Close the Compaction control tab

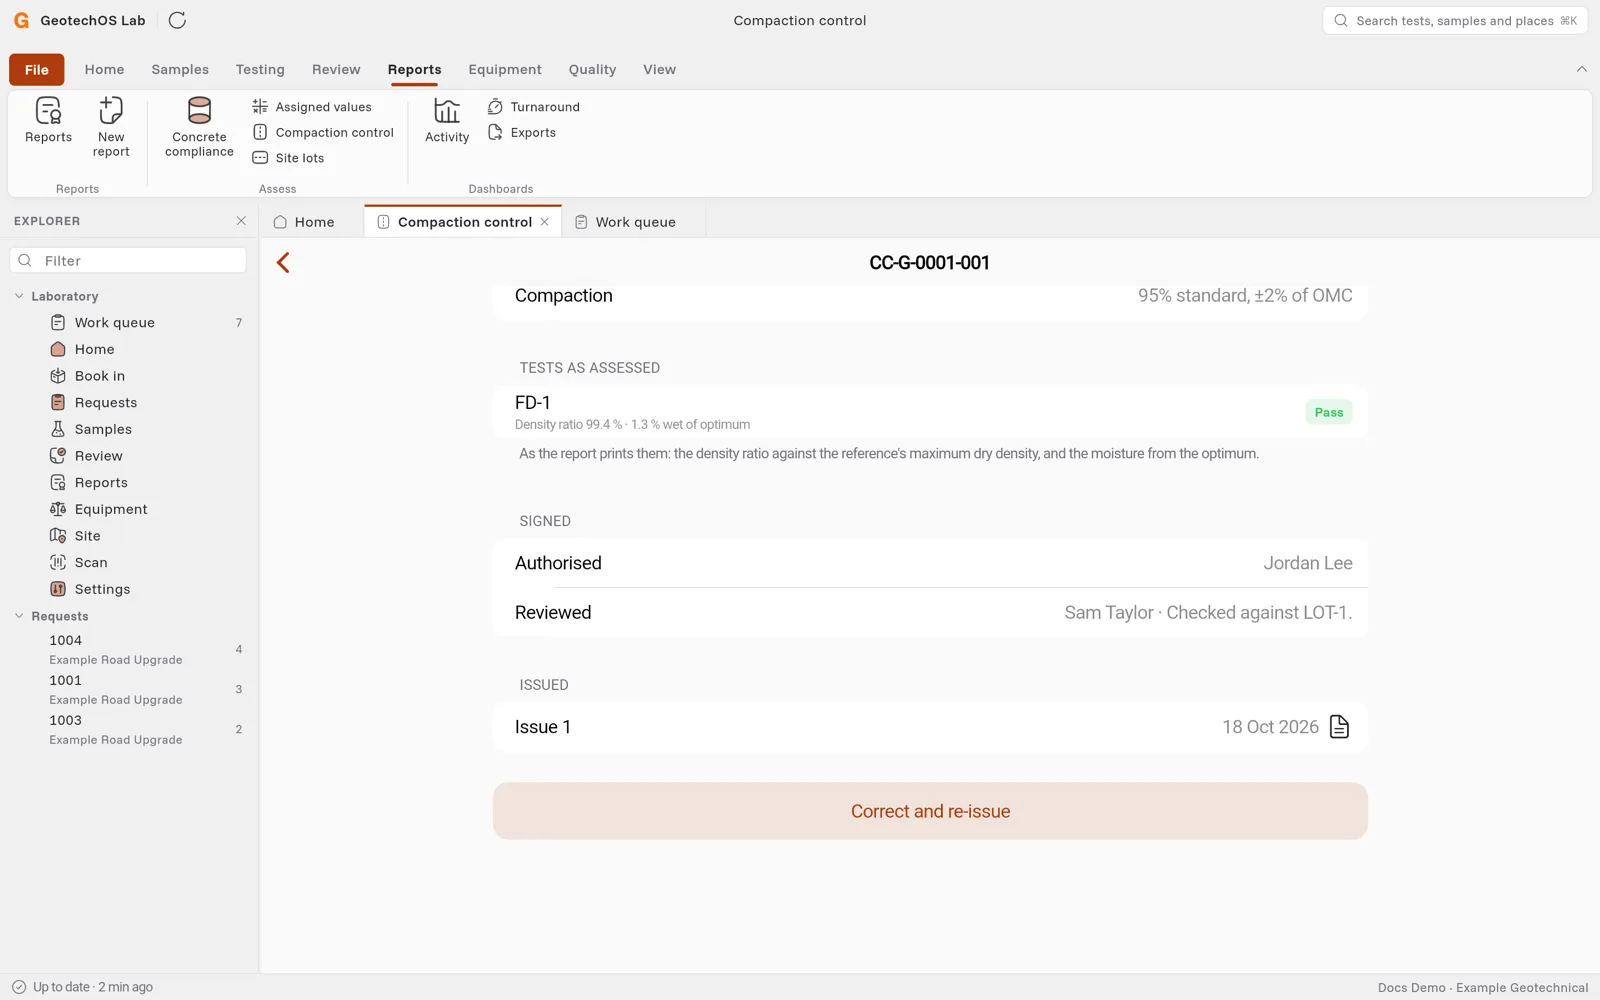pos(545,222)
